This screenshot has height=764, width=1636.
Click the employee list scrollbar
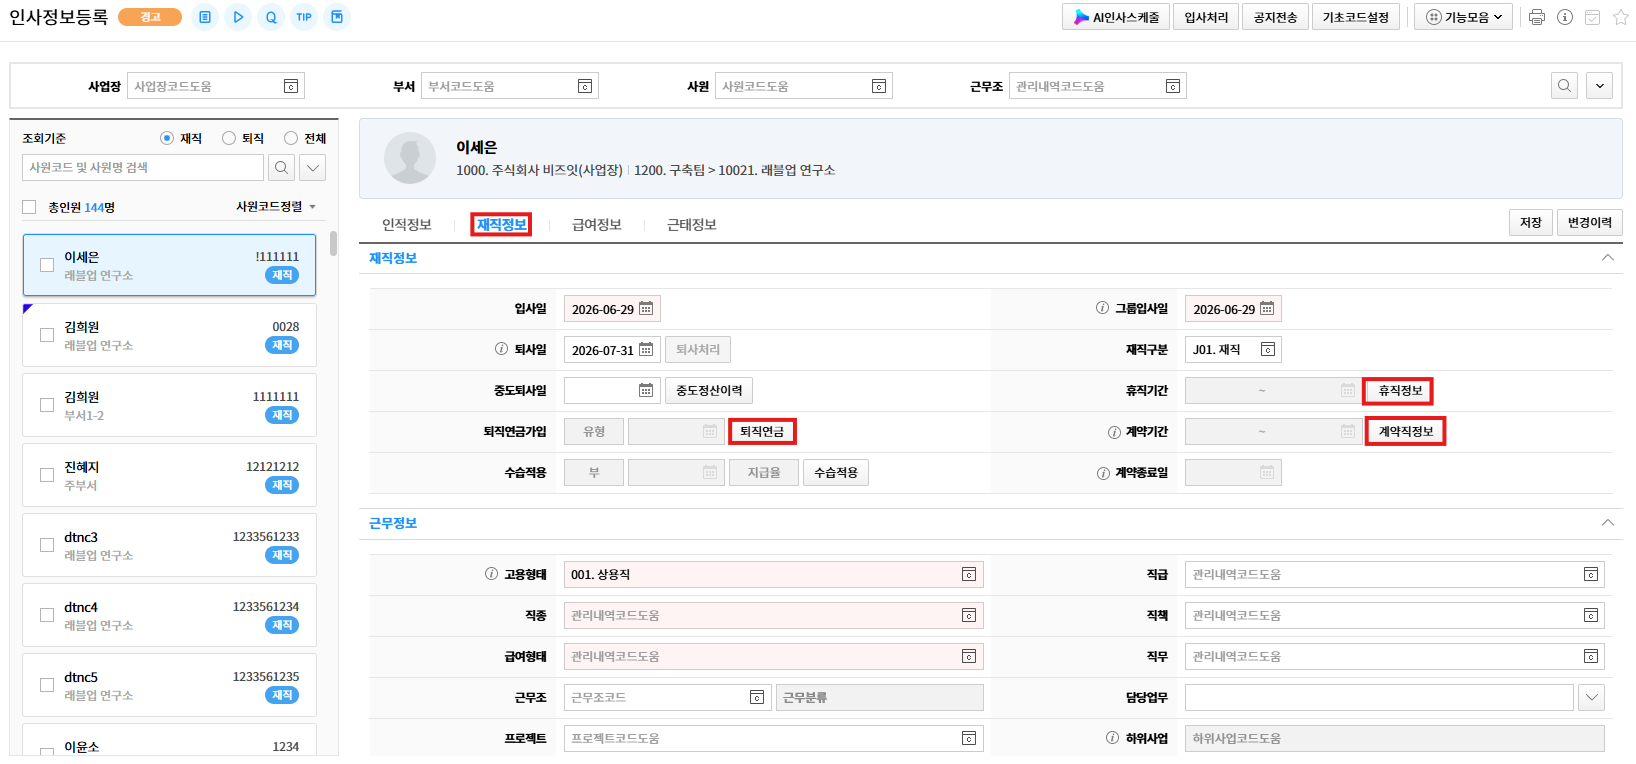click(x=333, y=243)
